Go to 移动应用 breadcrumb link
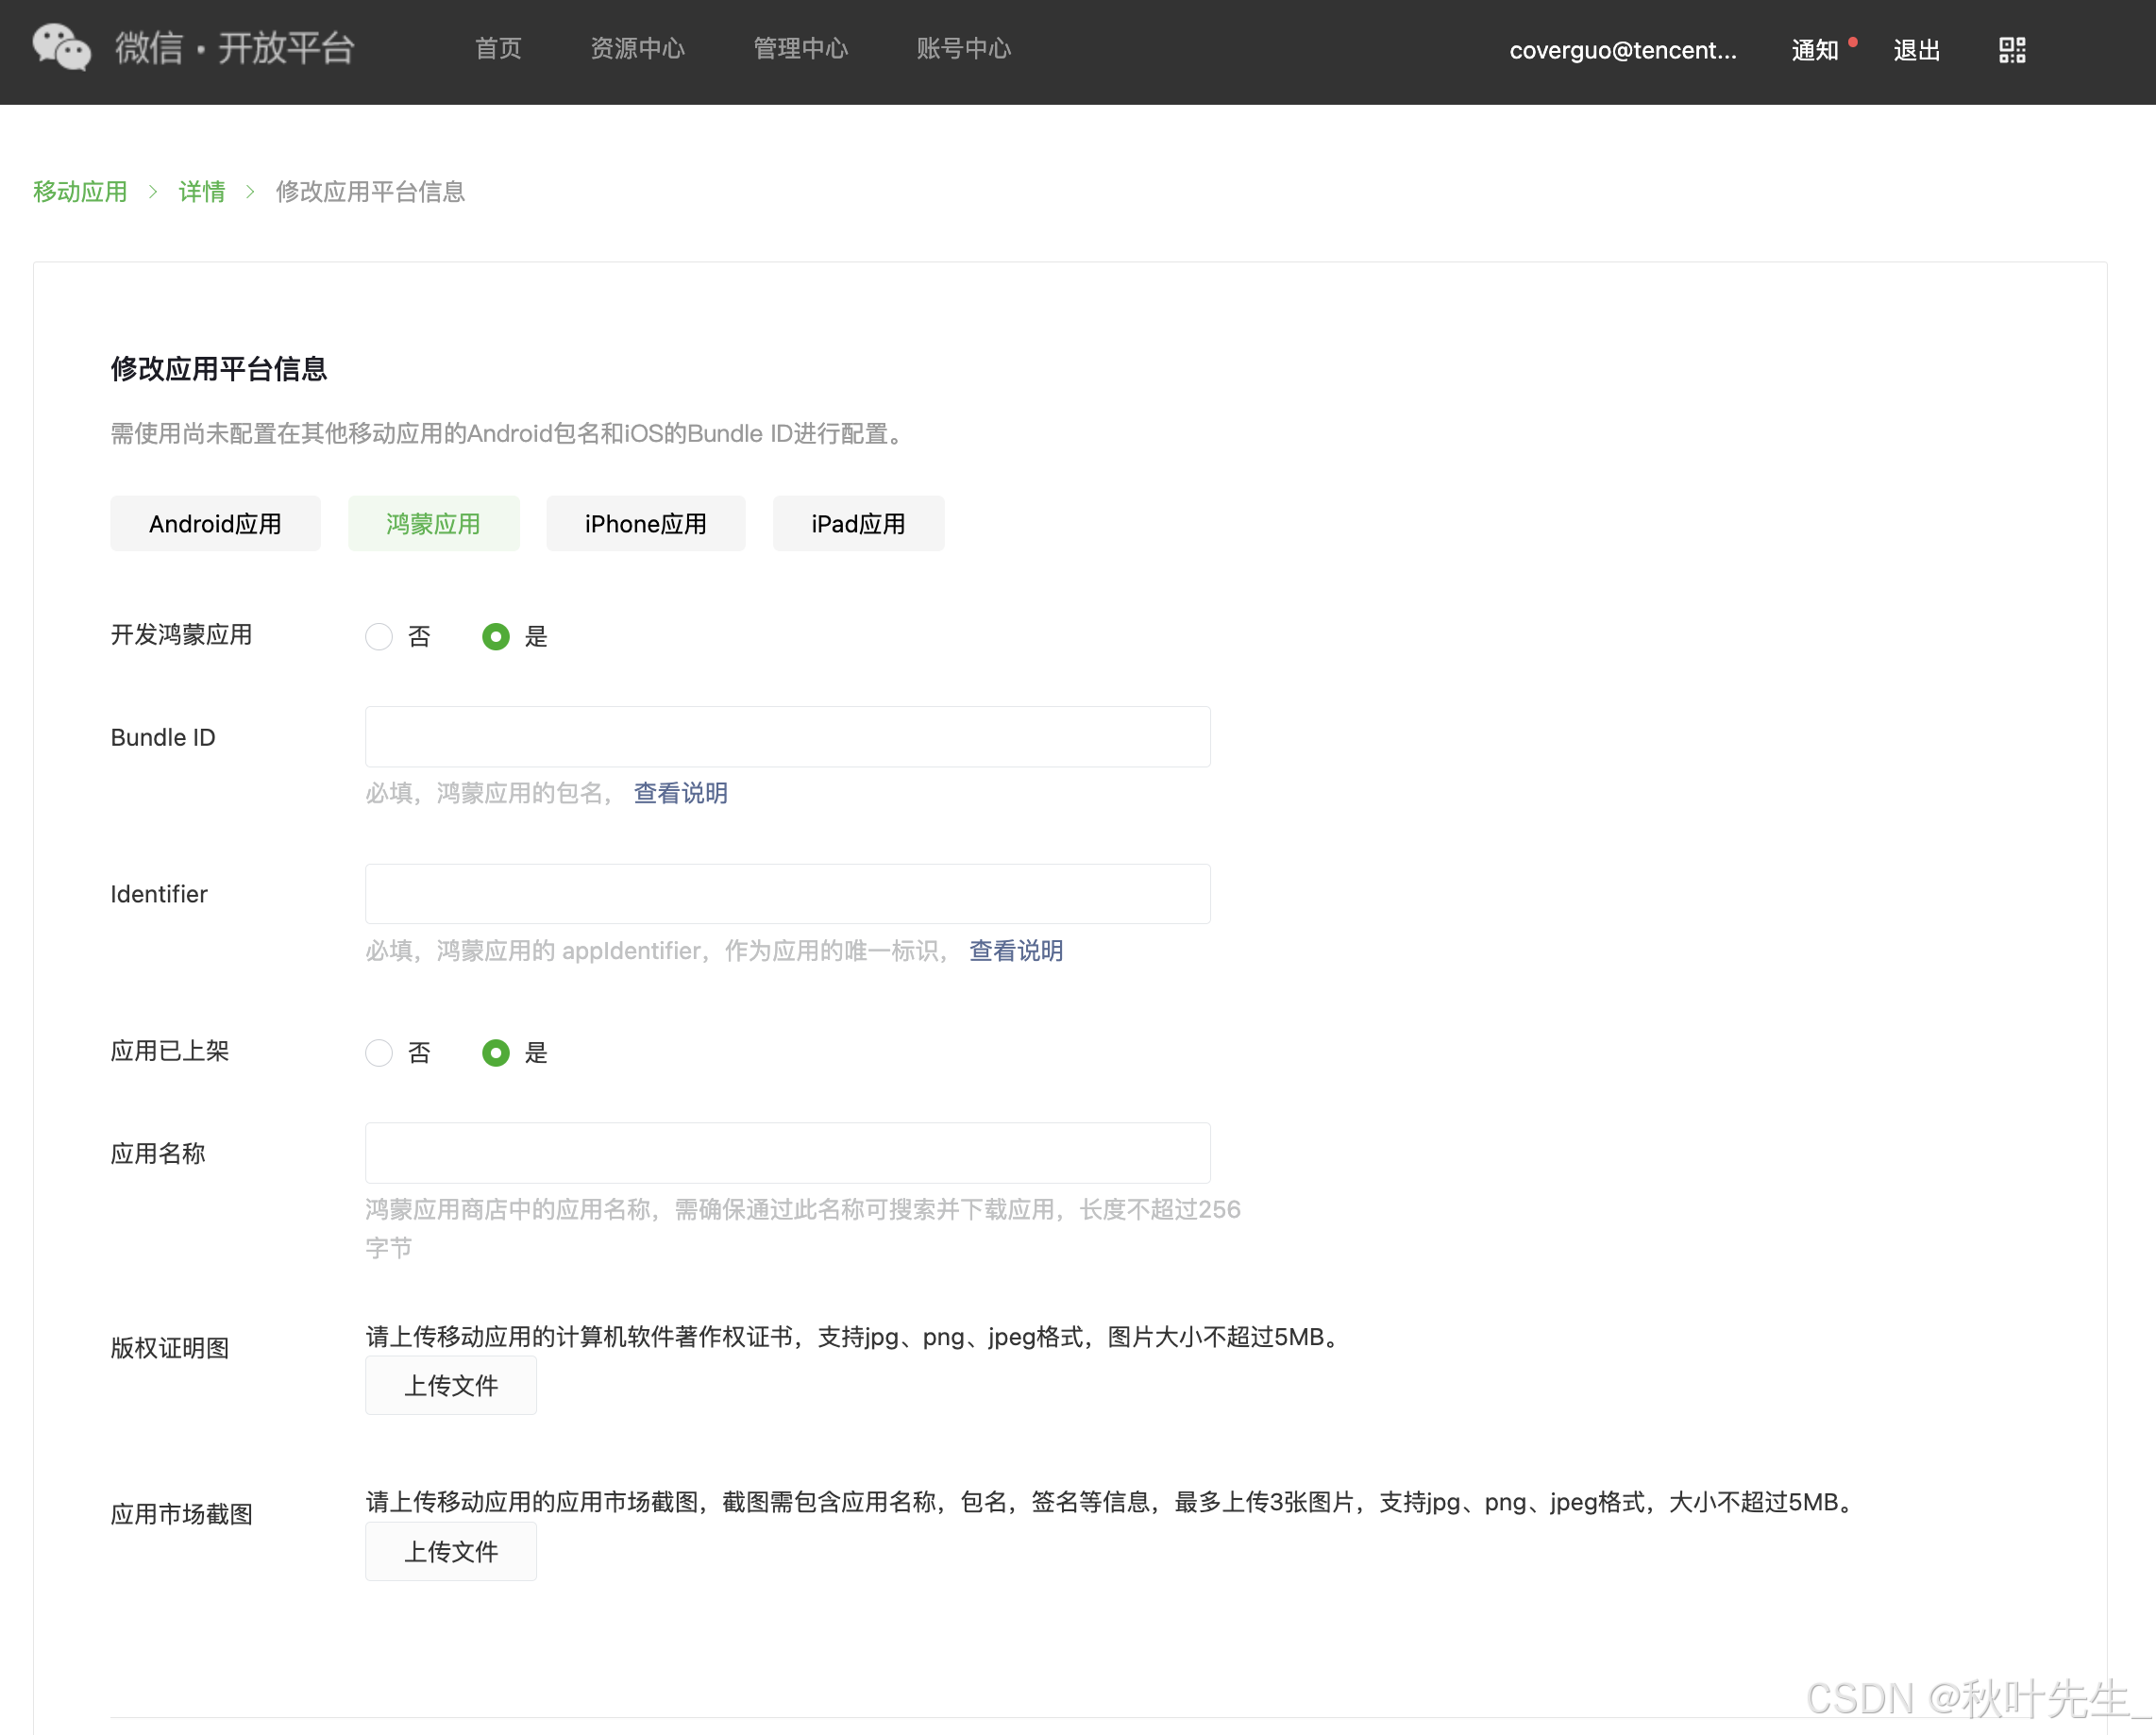This screenshot has height=1735, width=2156. [80, 191]
